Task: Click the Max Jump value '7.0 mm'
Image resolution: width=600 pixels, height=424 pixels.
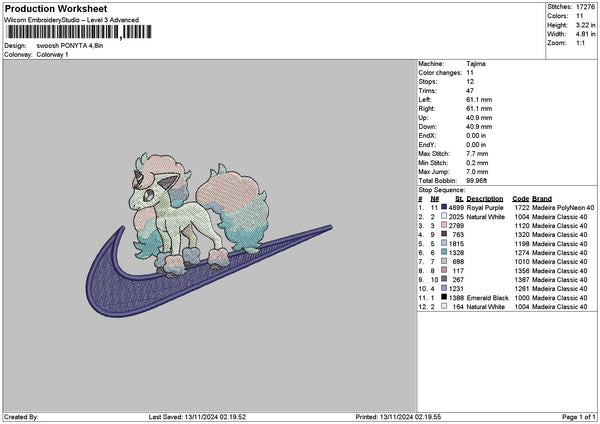Action: click(x=477, y=172)
